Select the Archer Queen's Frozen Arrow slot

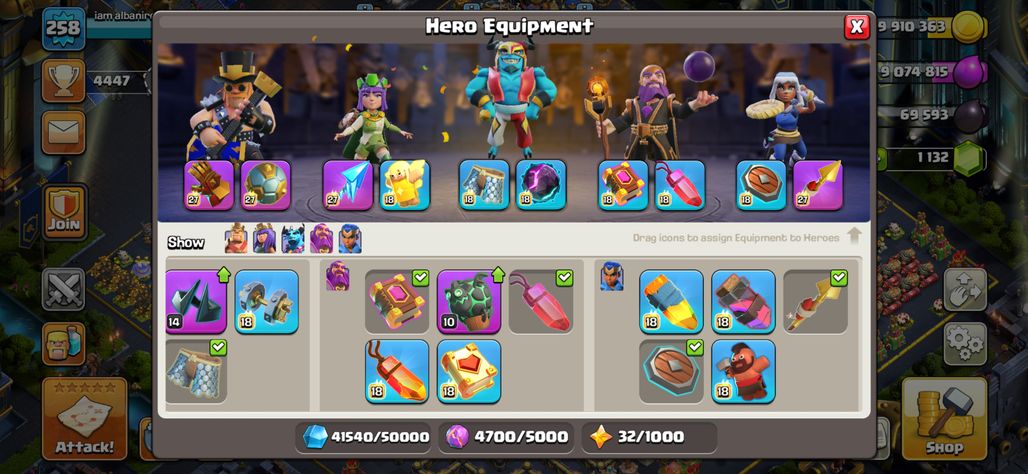pyautogui.click(x=347, y=185)
